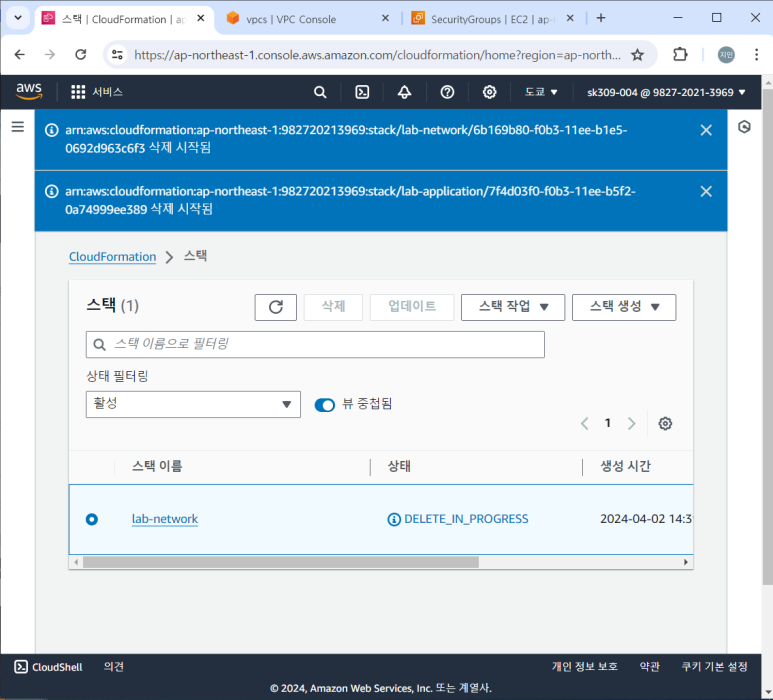Open CloudShell from the footer
This screenshot has width=773, height=700.
(48, 667)
